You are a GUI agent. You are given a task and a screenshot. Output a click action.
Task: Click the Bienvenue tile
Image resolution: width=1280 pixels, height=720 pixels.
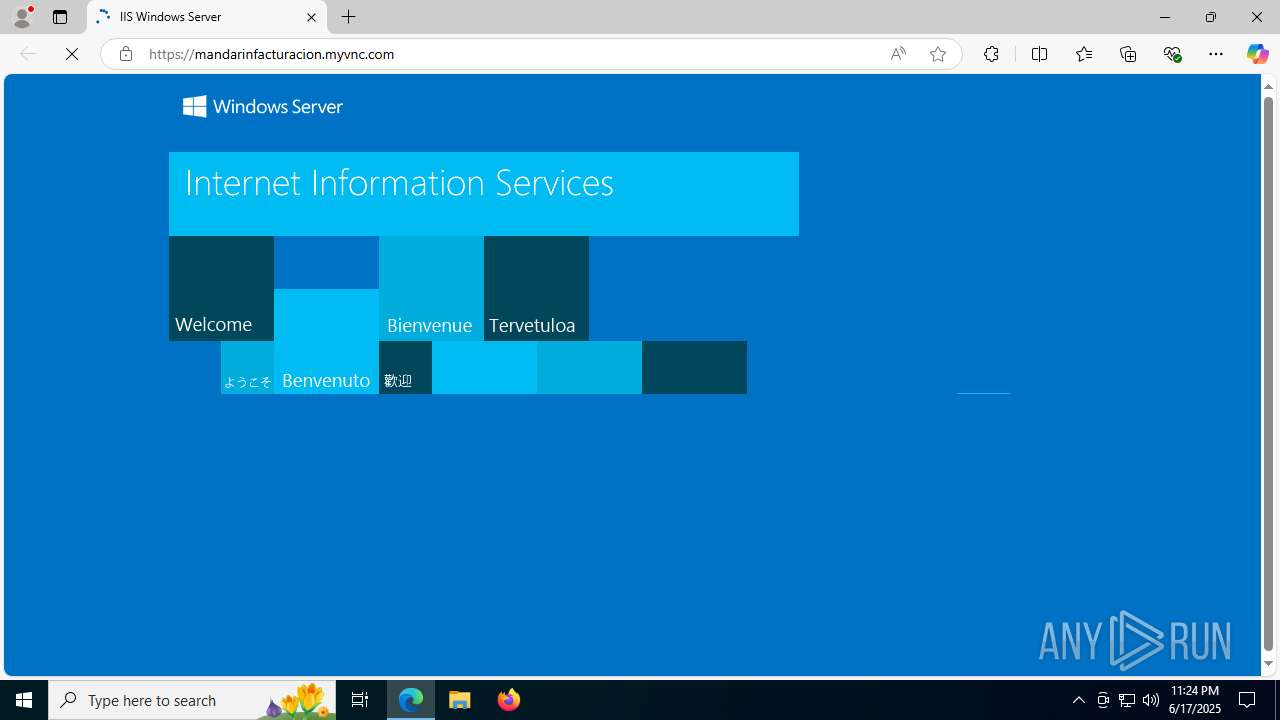click(431, 288)
